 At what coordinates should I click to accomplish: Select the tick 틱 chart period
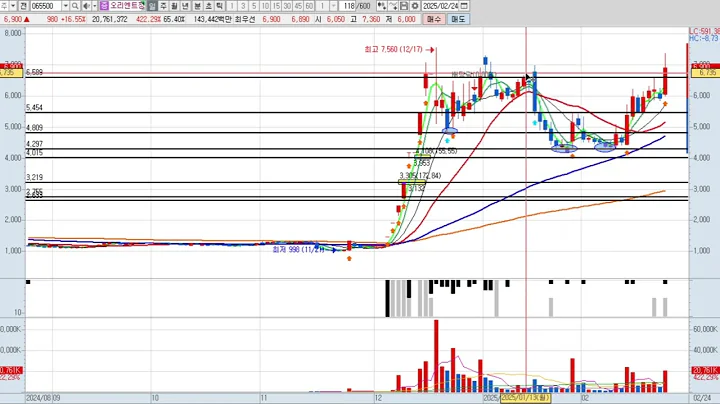[x=219, y=6]
